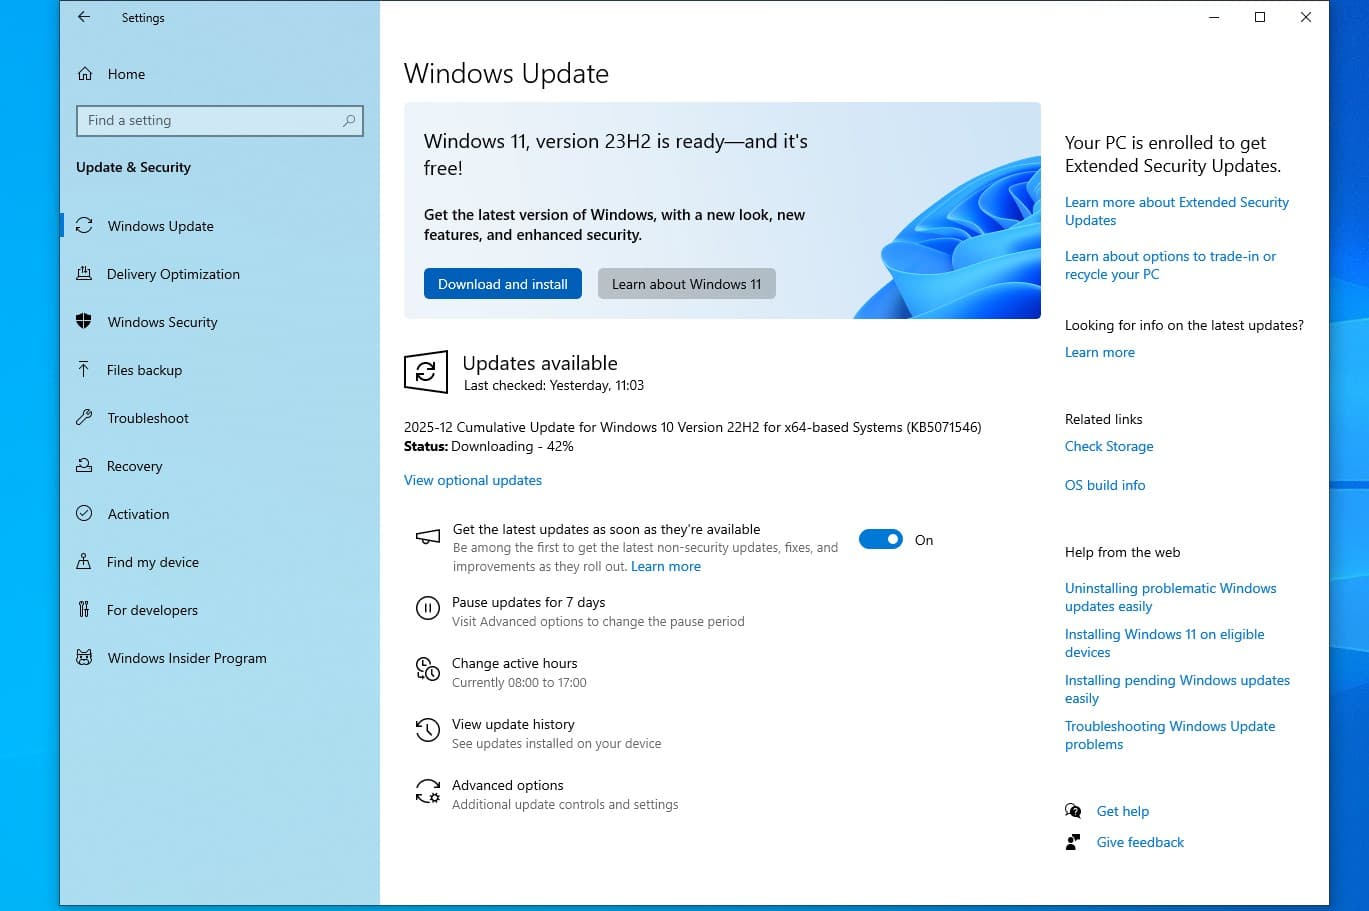Click the Get help question-mark icon
The image size is (1369, 911).
point(1072,811)
